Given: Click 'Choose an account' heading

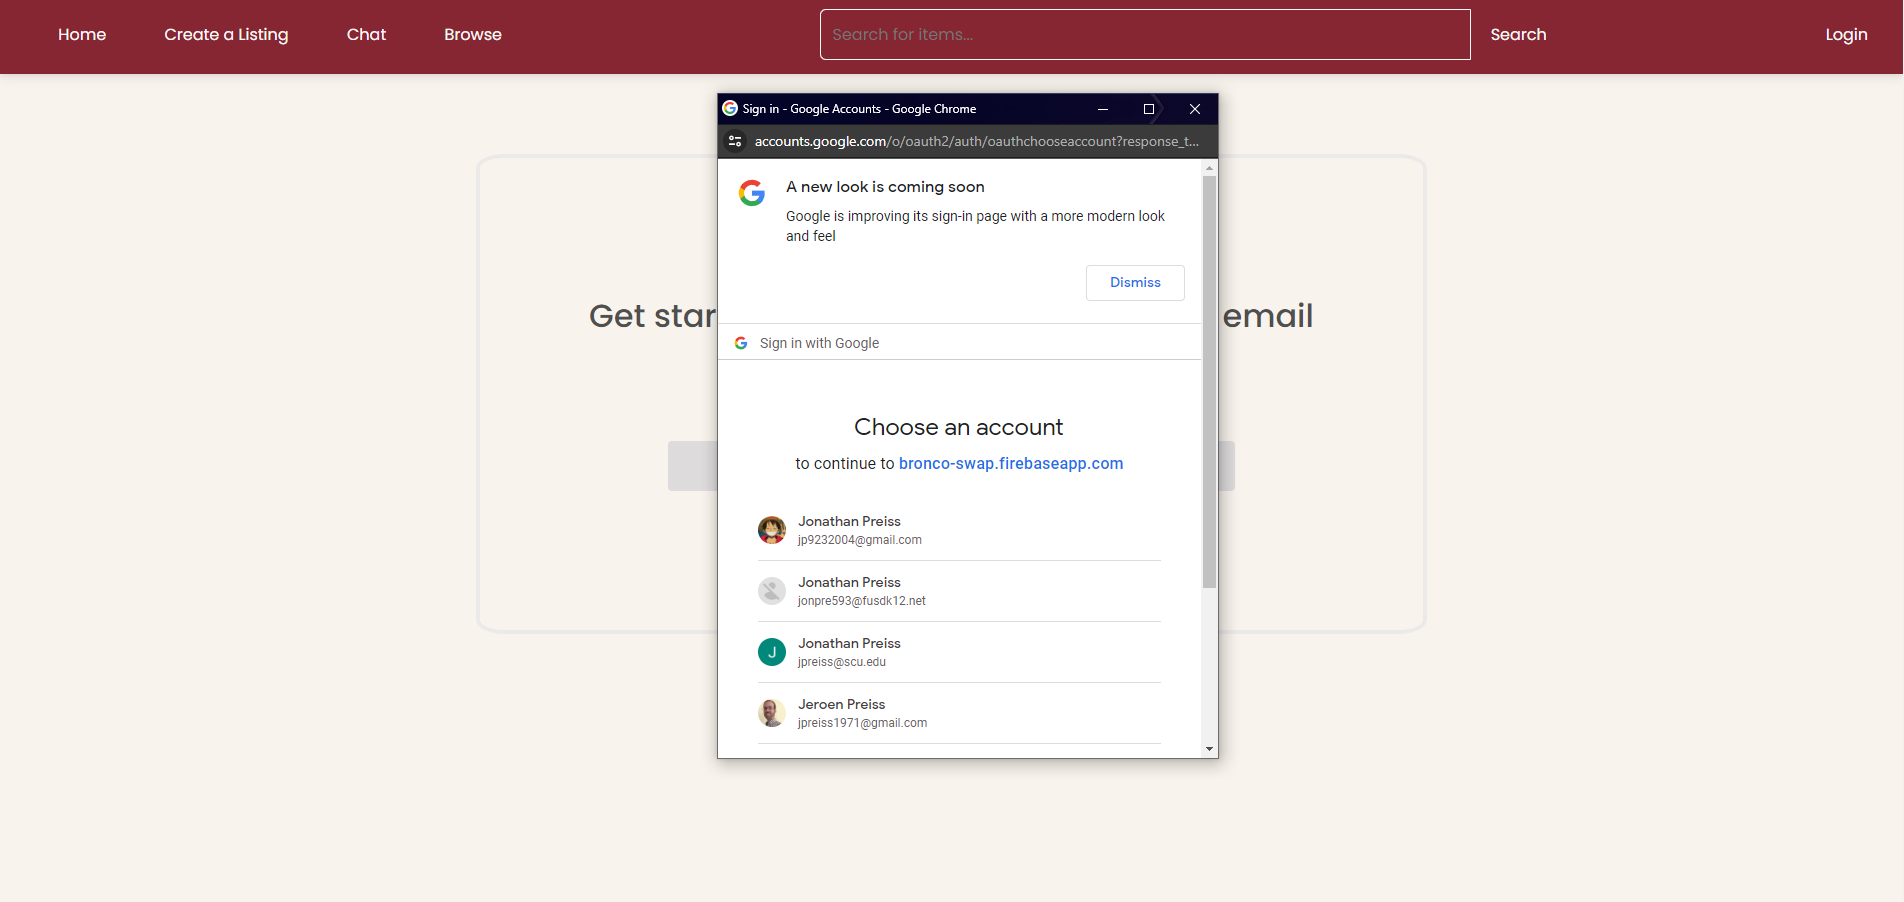Looking at the screenshot, I should (958, 427).
